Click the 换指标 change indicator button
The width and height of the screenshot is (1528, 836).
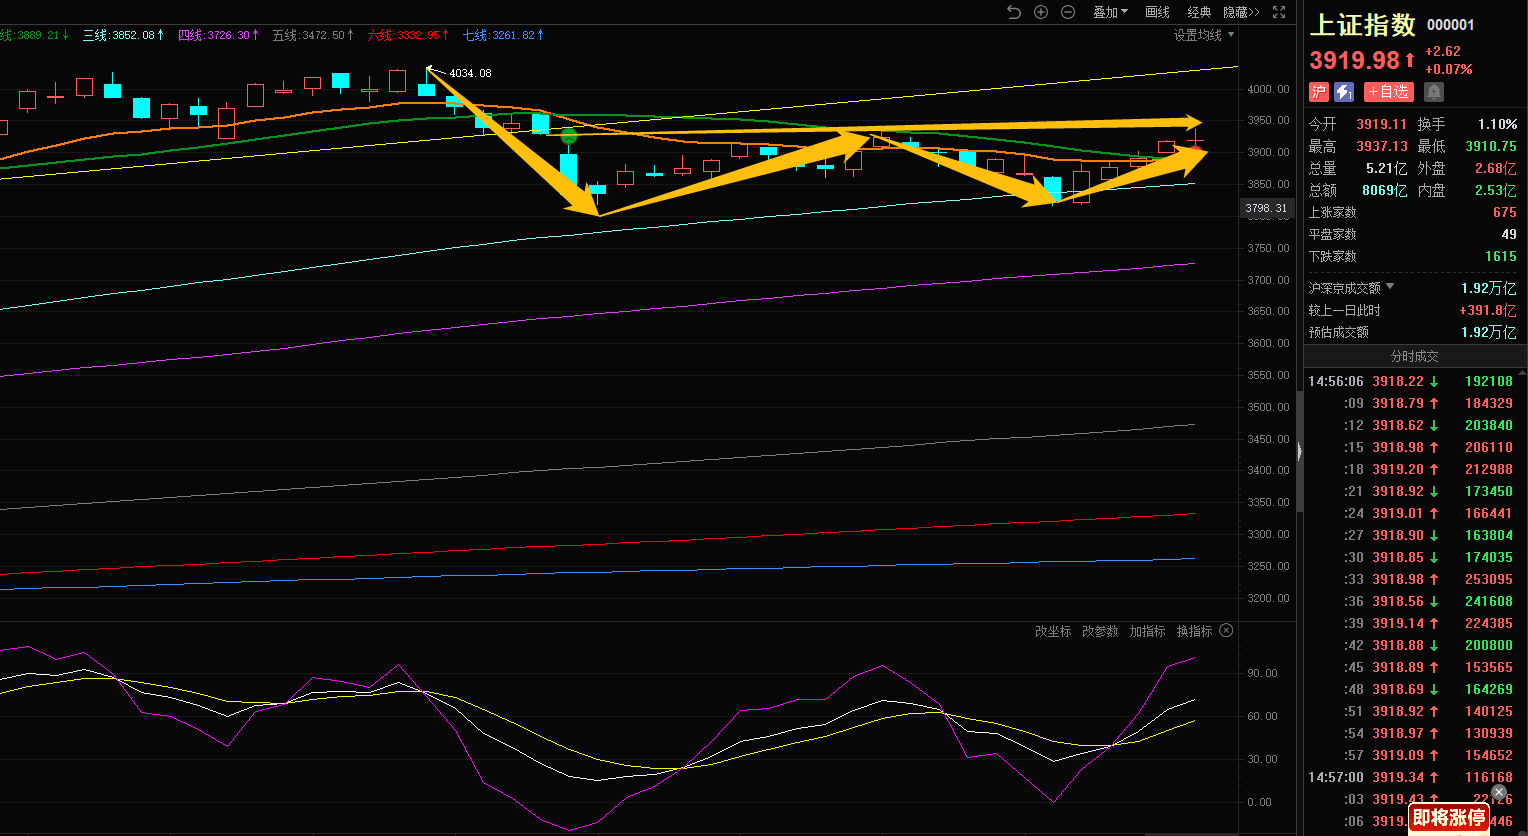click(x=1194, y=631)
